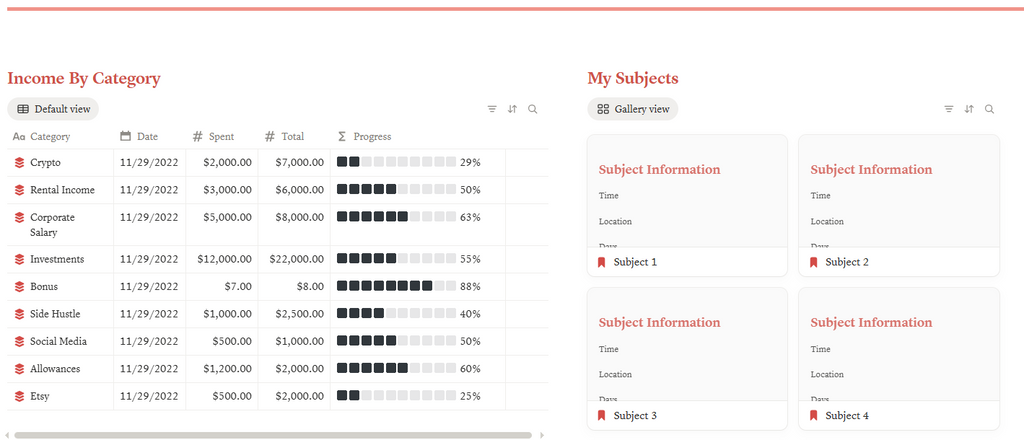Click the Bonus row stack icon
This screenshot has width=1024, height=440.
[20, 287]
